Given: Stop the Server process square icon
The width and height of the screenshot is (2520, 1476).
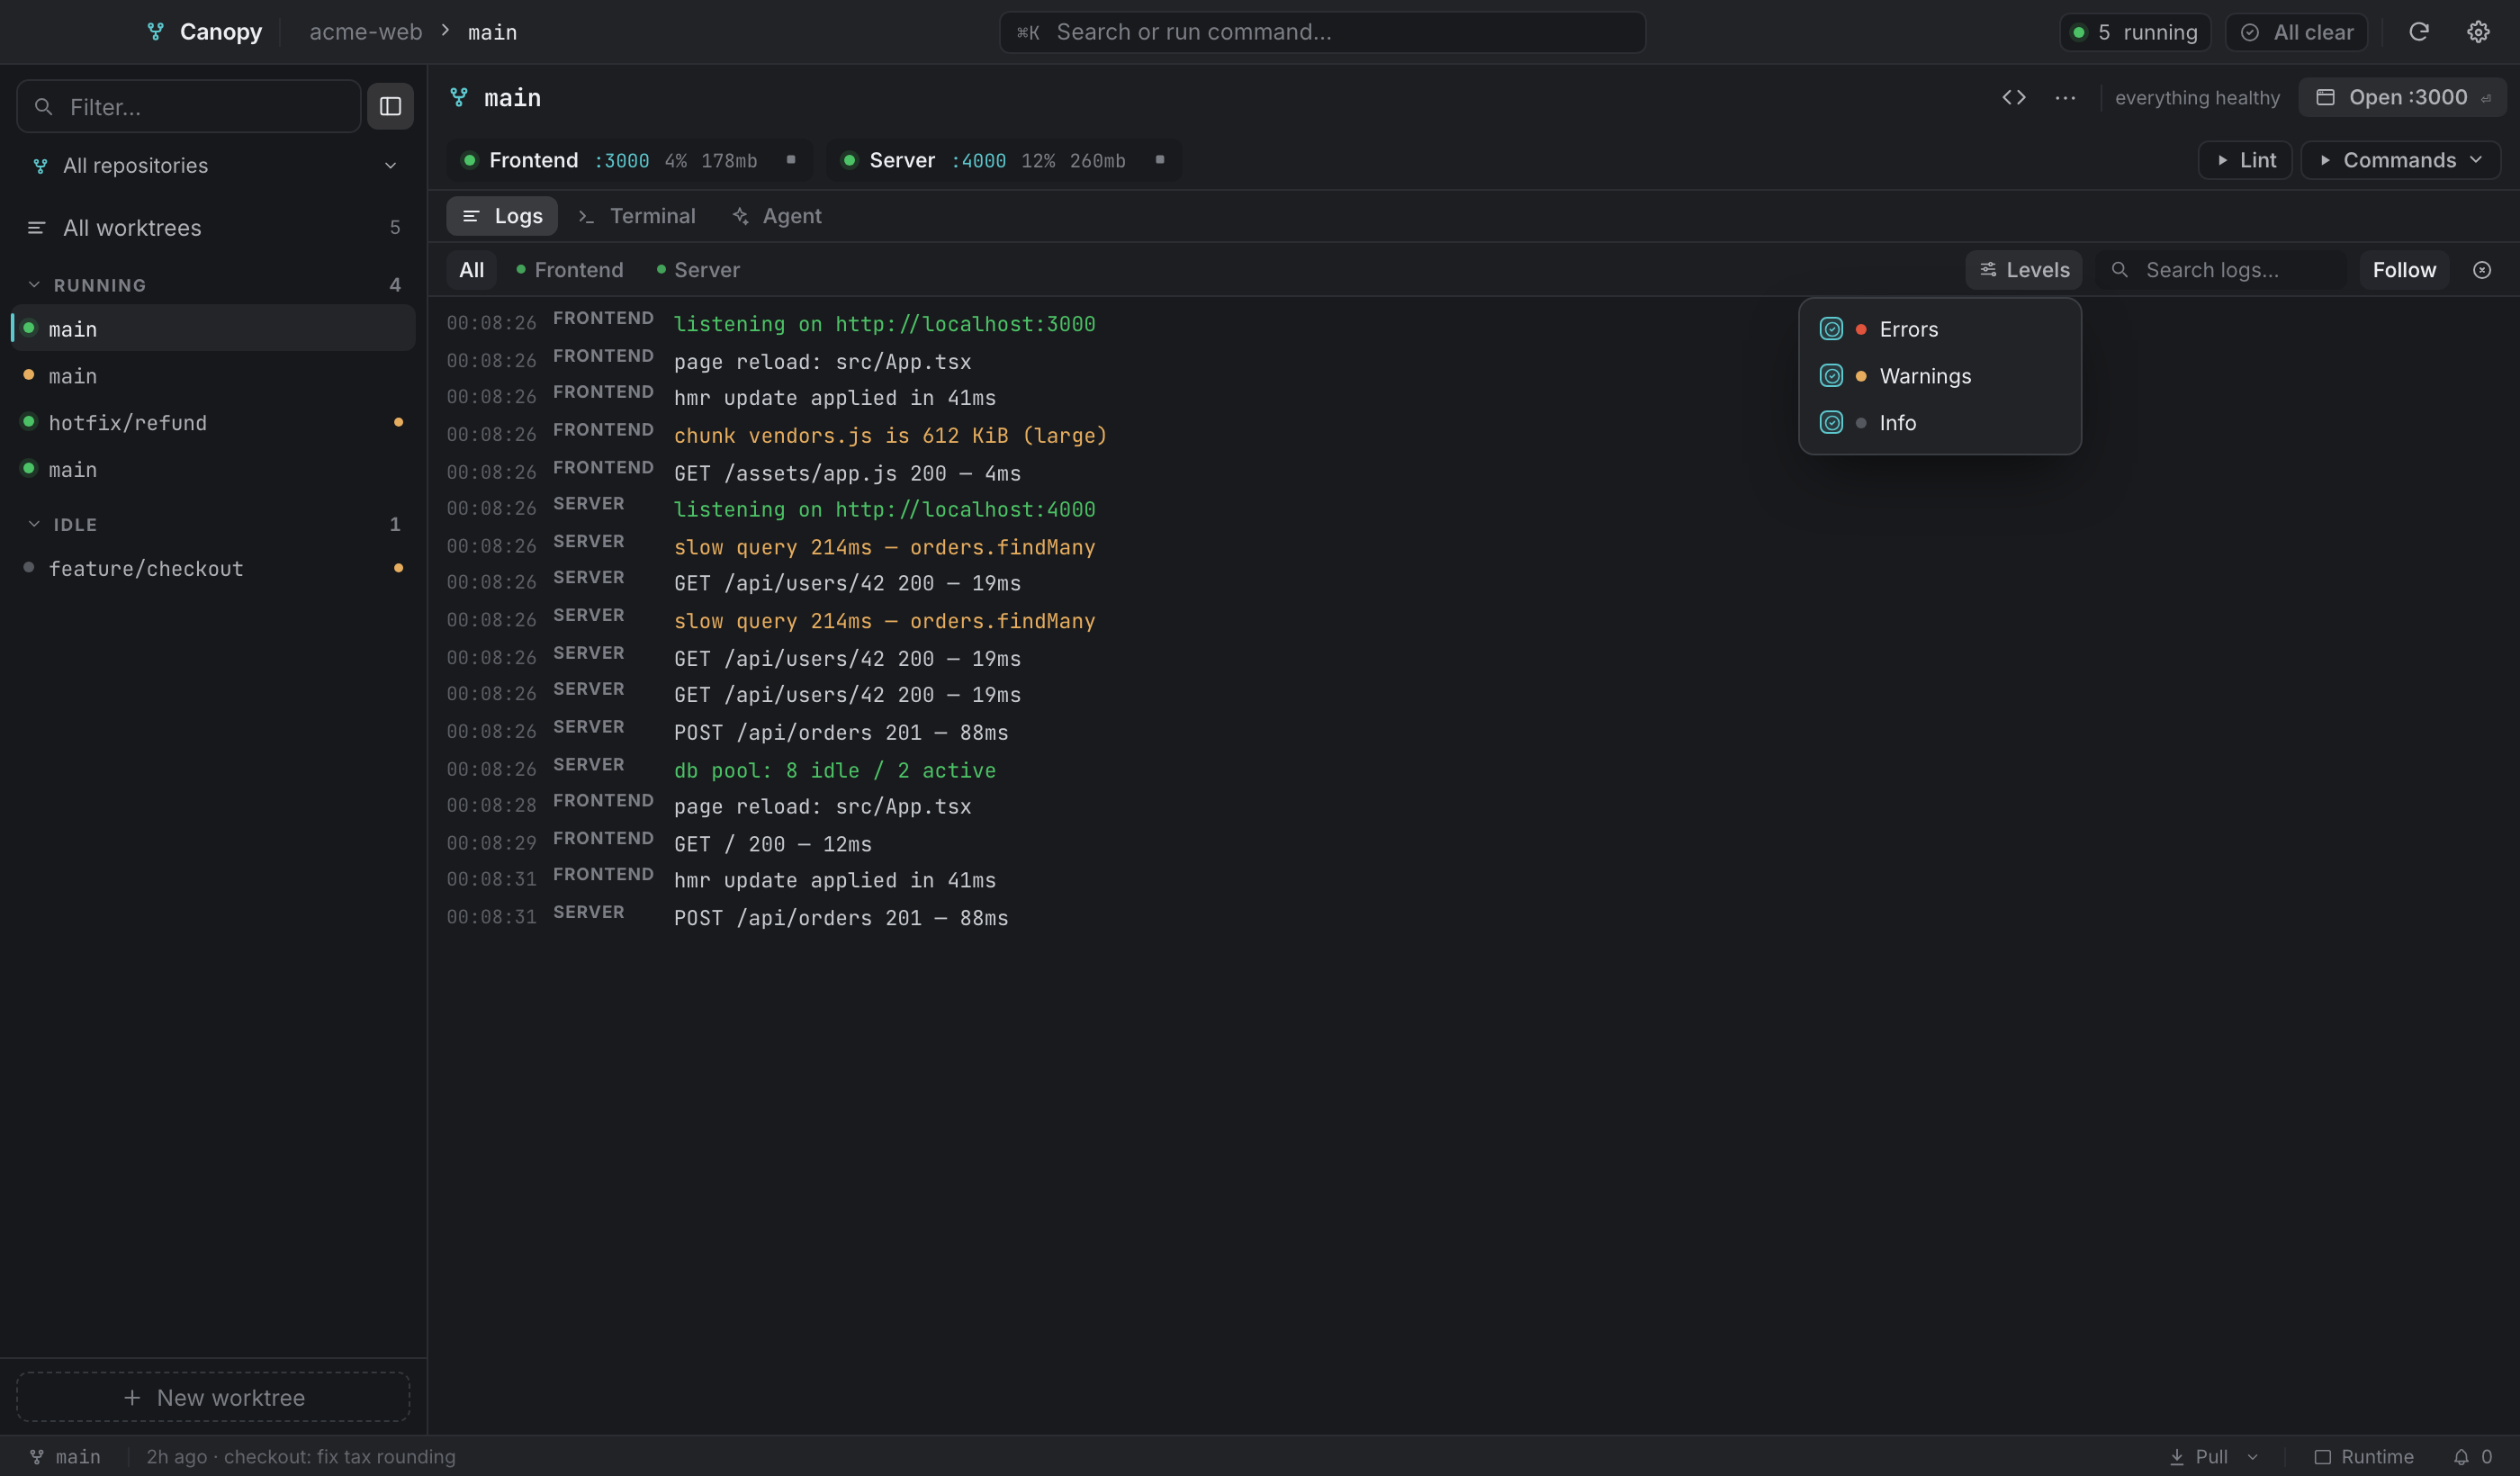Looking at the screenshot, I should click(1160, 160).
